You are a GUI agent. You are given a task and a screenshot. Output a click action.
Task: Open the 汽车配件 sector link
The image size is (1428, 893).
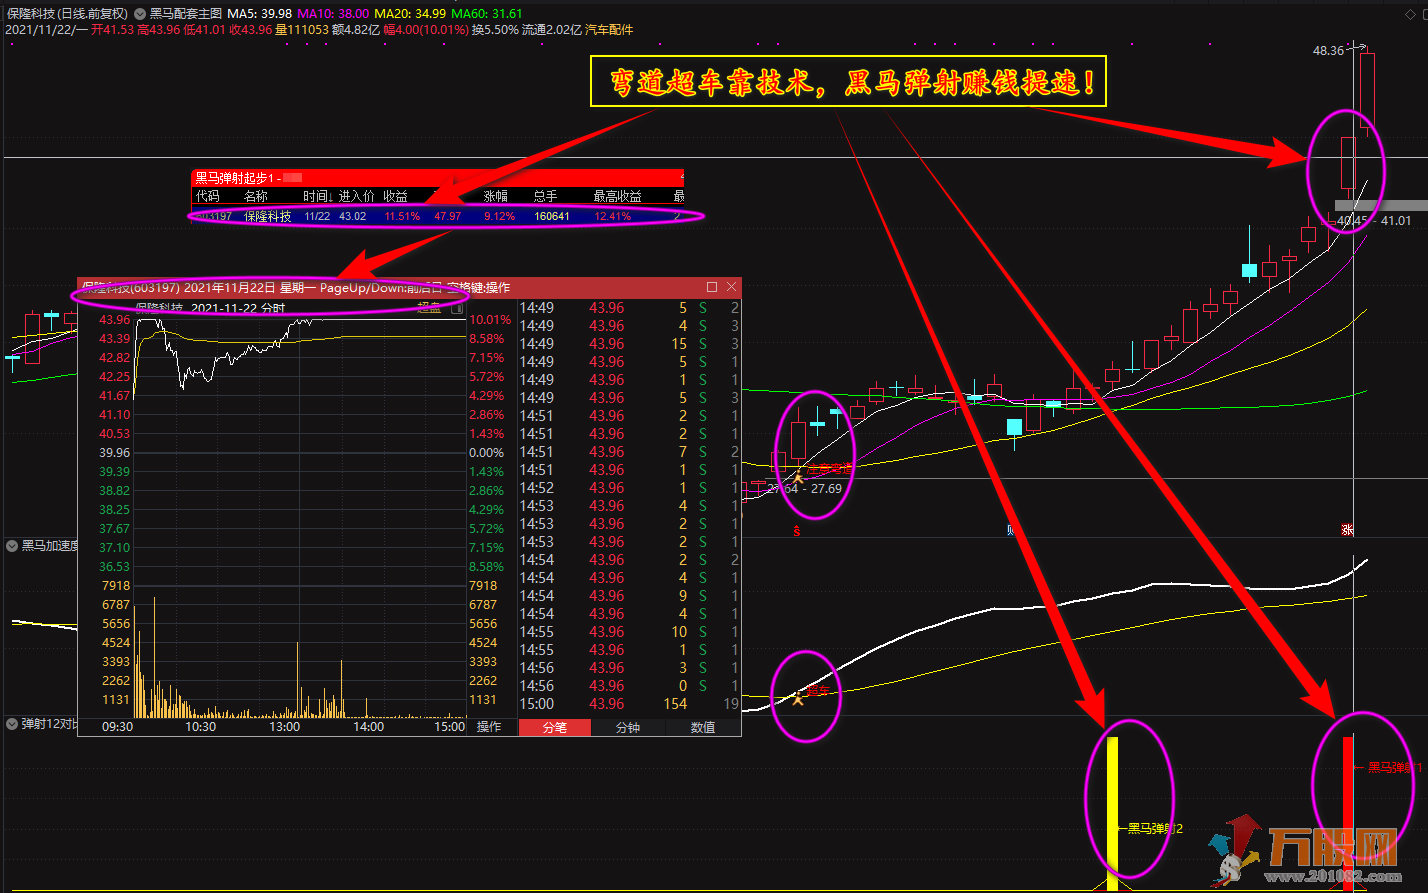pos(608,30)
